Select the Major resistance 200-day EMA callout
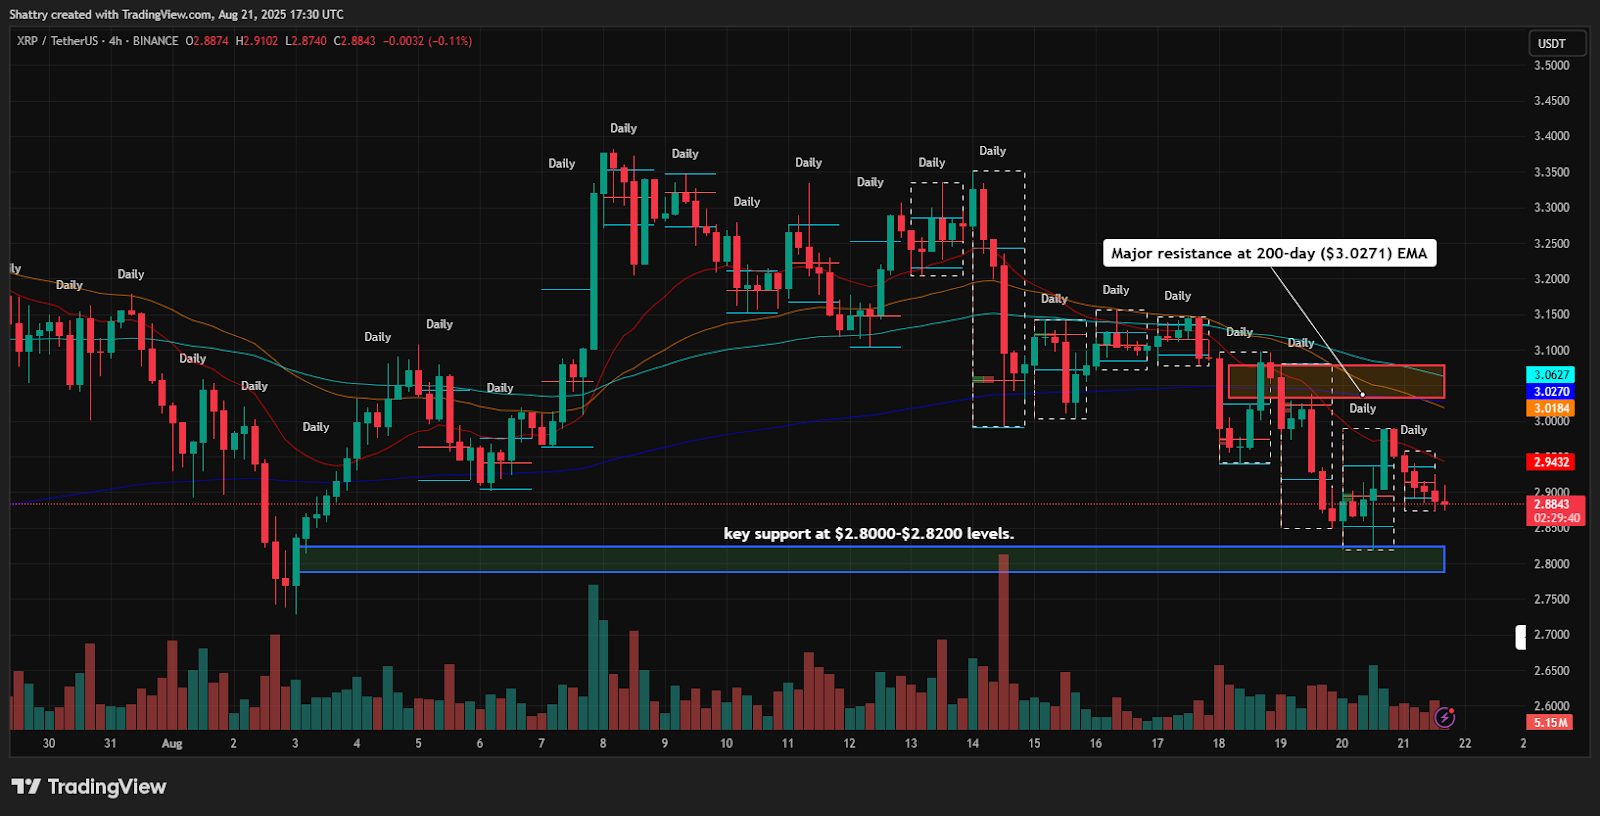 (1268, 253)
